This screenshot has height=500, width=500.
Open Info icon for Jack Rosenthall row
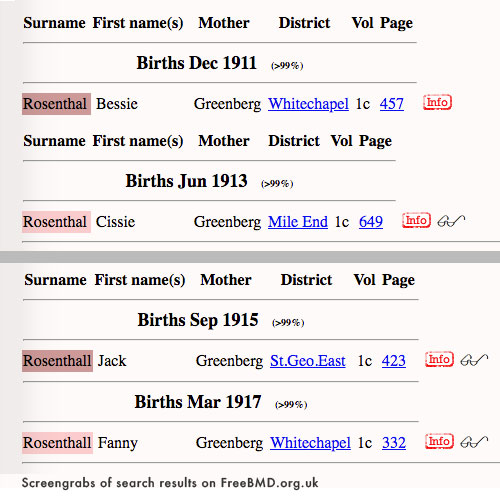point(439,359)
